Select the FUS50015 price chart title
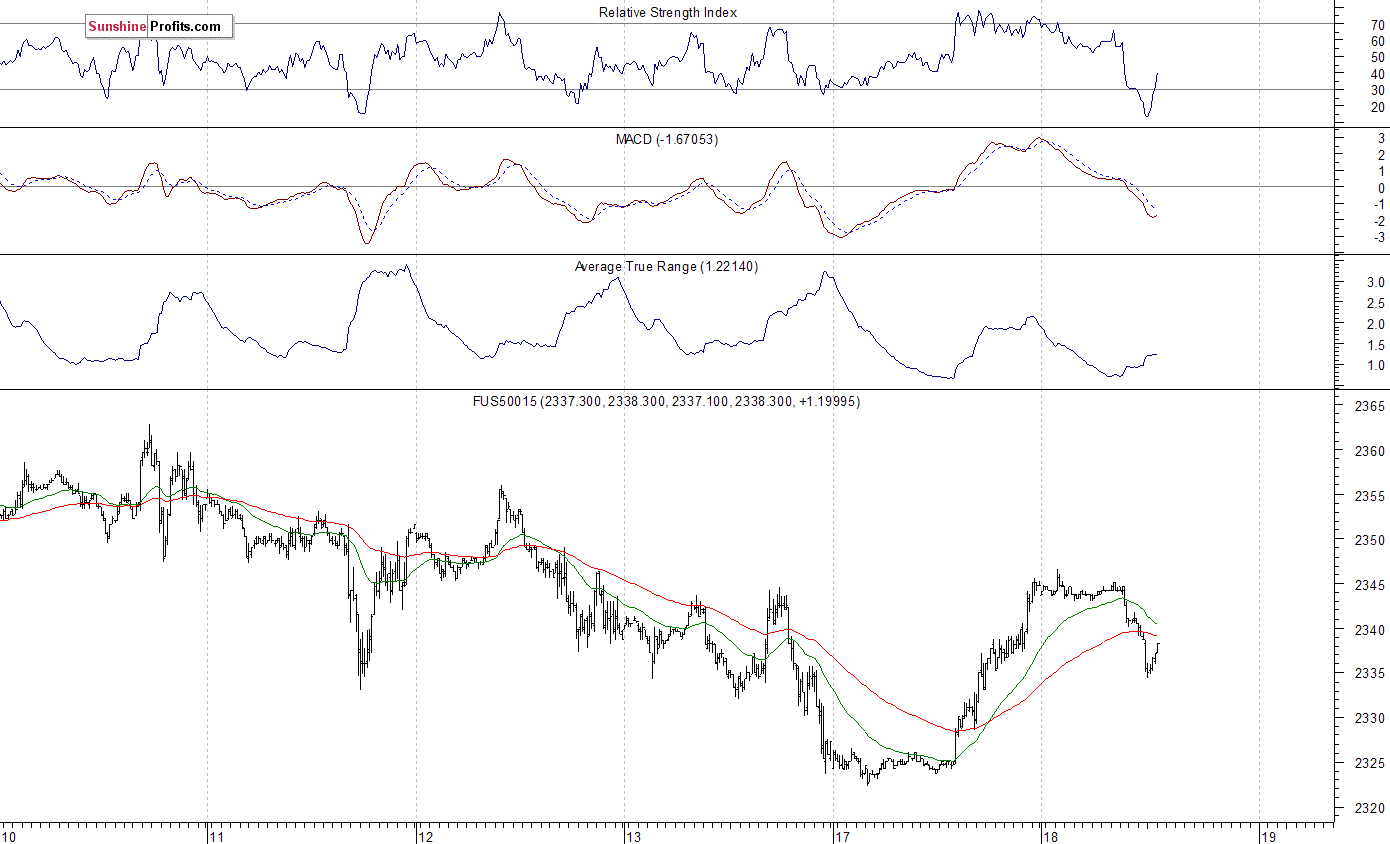 point(667,401)
